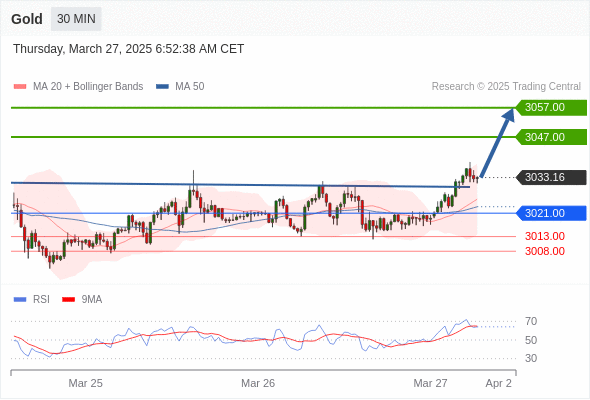
Task: Click the Research © 2025 Trading Central credit
Action: pyautogui.click(x=506, y=87)
